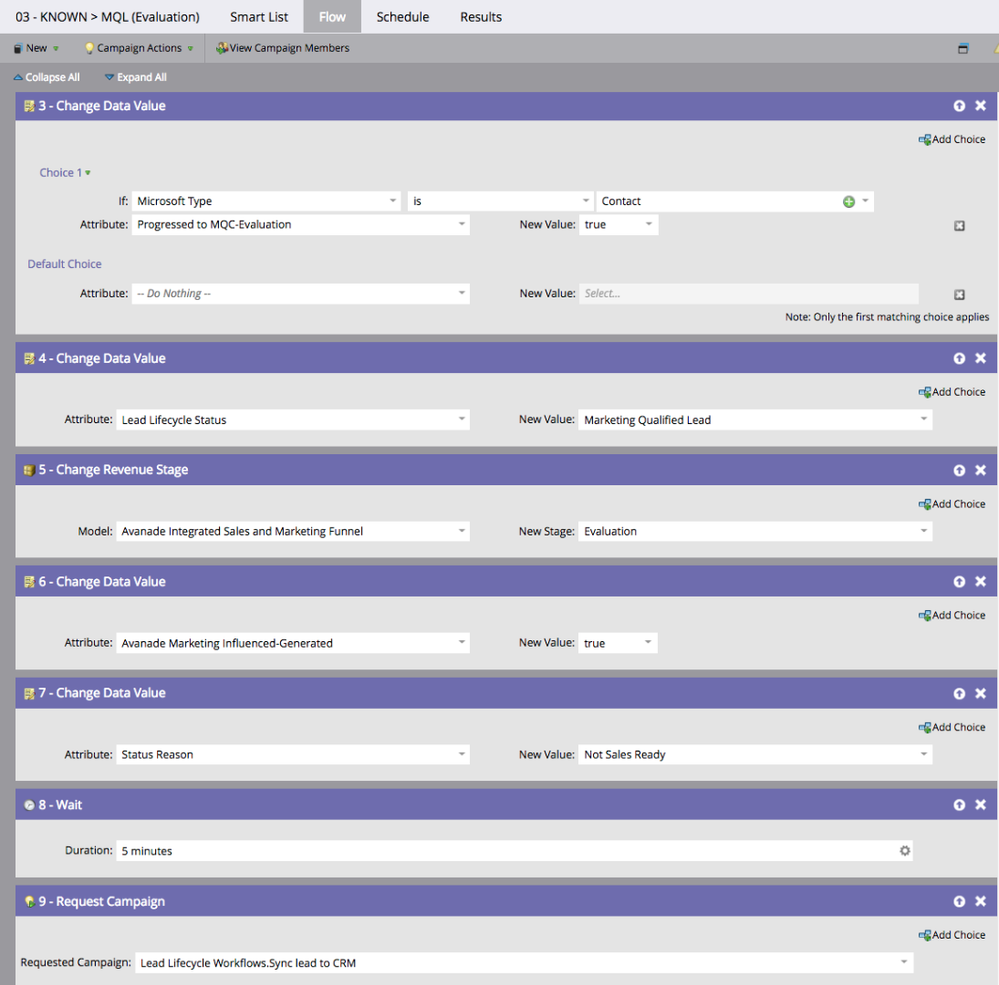Remove Default Choice using its X icon
This screenshot has width=999, height=985.
click(x=959, y=295)
